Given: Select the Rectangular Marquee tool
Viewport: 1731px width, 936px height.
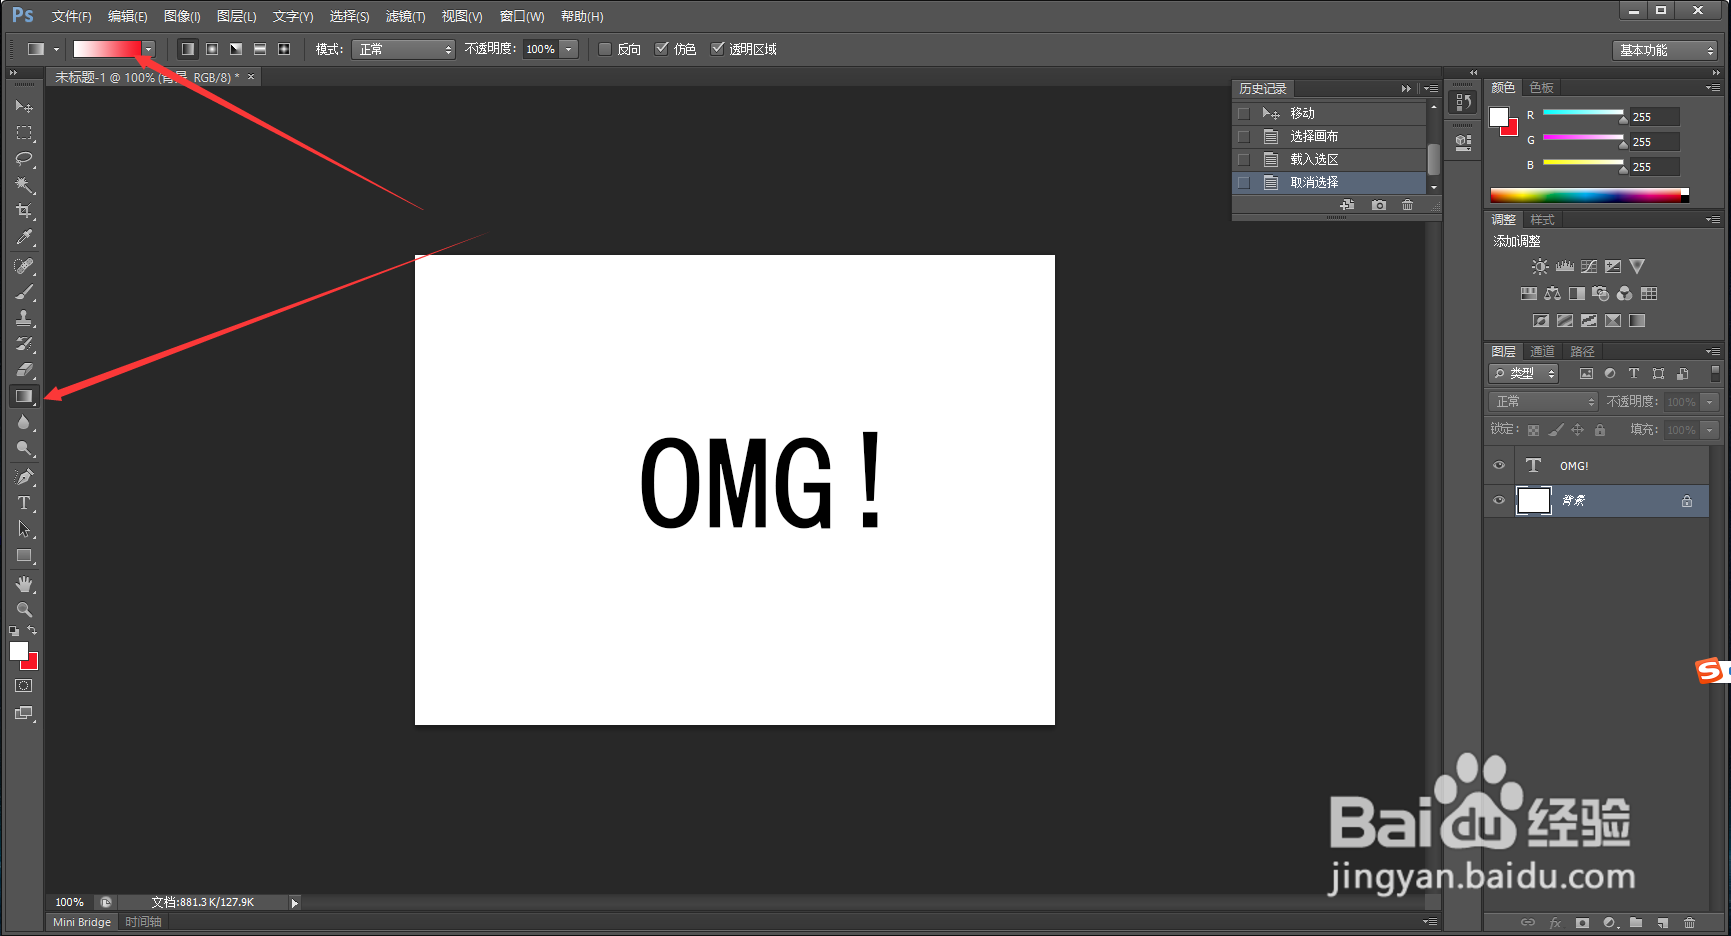Looking at the screenshot, I should point(24,133).
